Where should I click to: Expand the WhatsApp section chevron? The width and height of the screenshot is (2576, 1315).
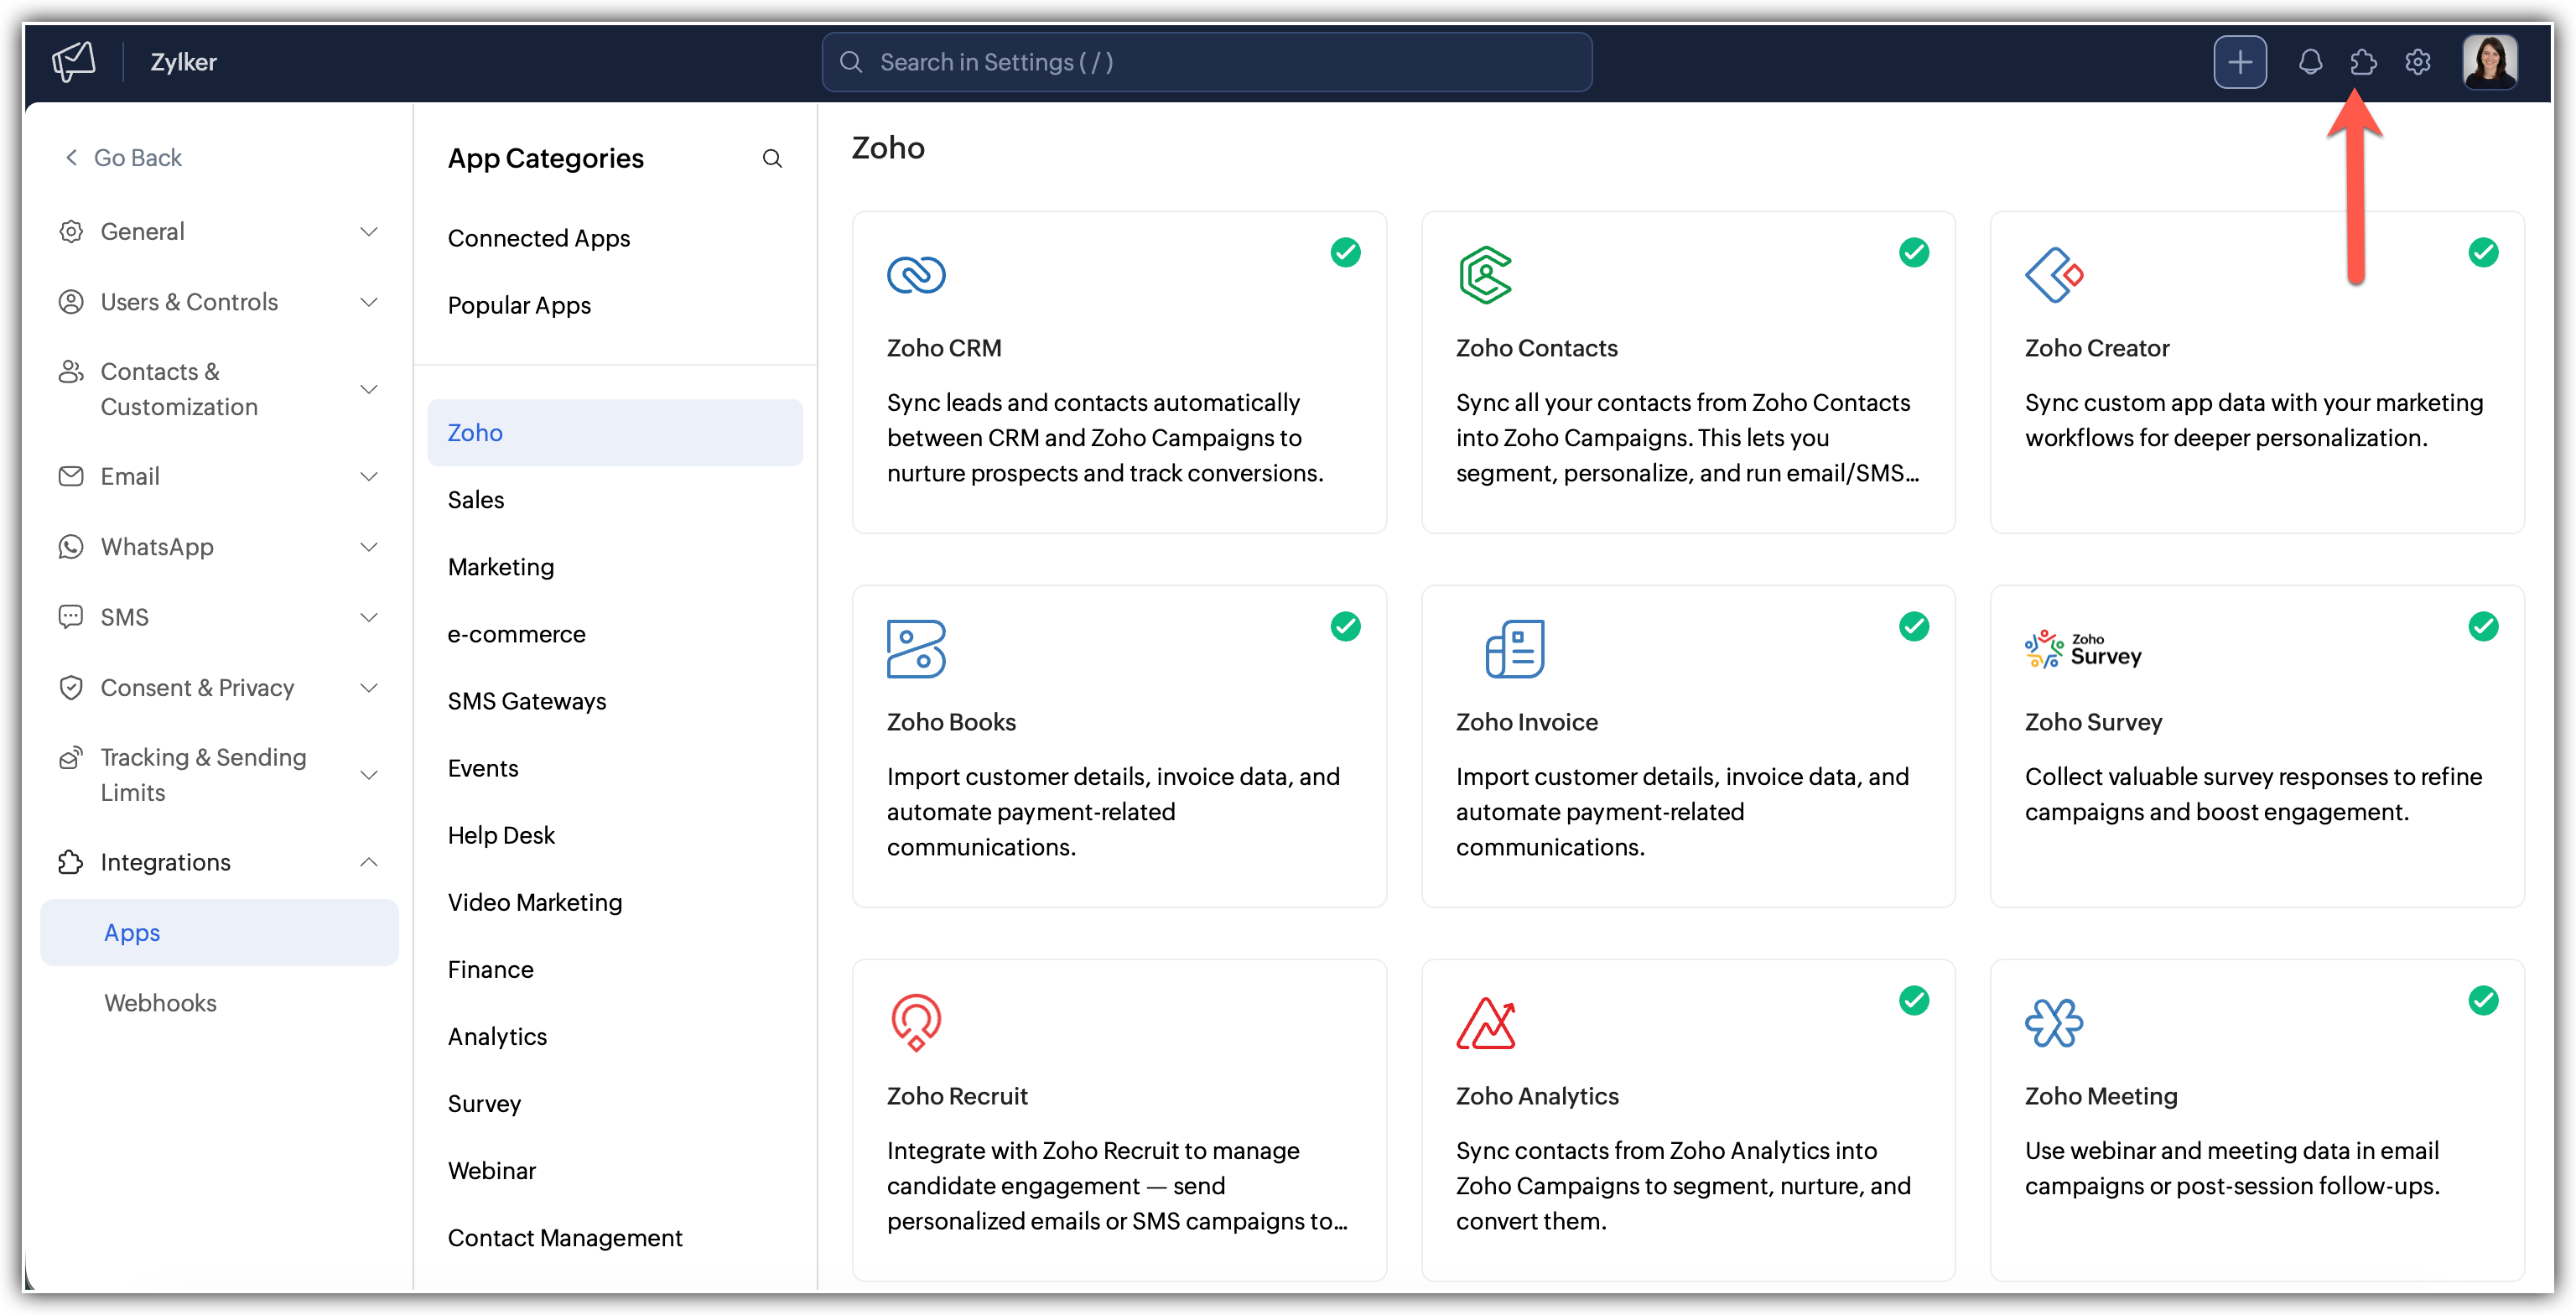[369, 546]
